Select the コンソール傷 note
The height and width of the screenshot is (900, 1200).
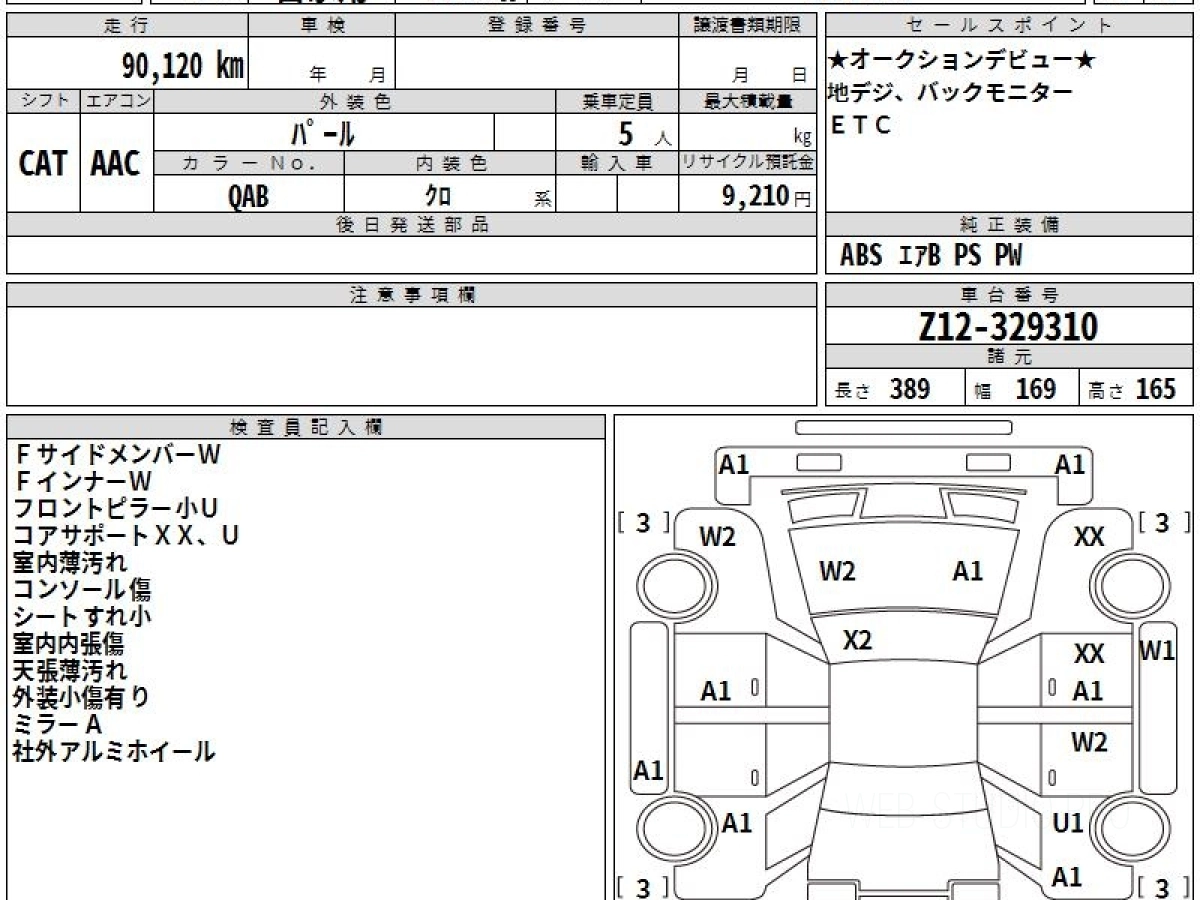click(82, 590)
